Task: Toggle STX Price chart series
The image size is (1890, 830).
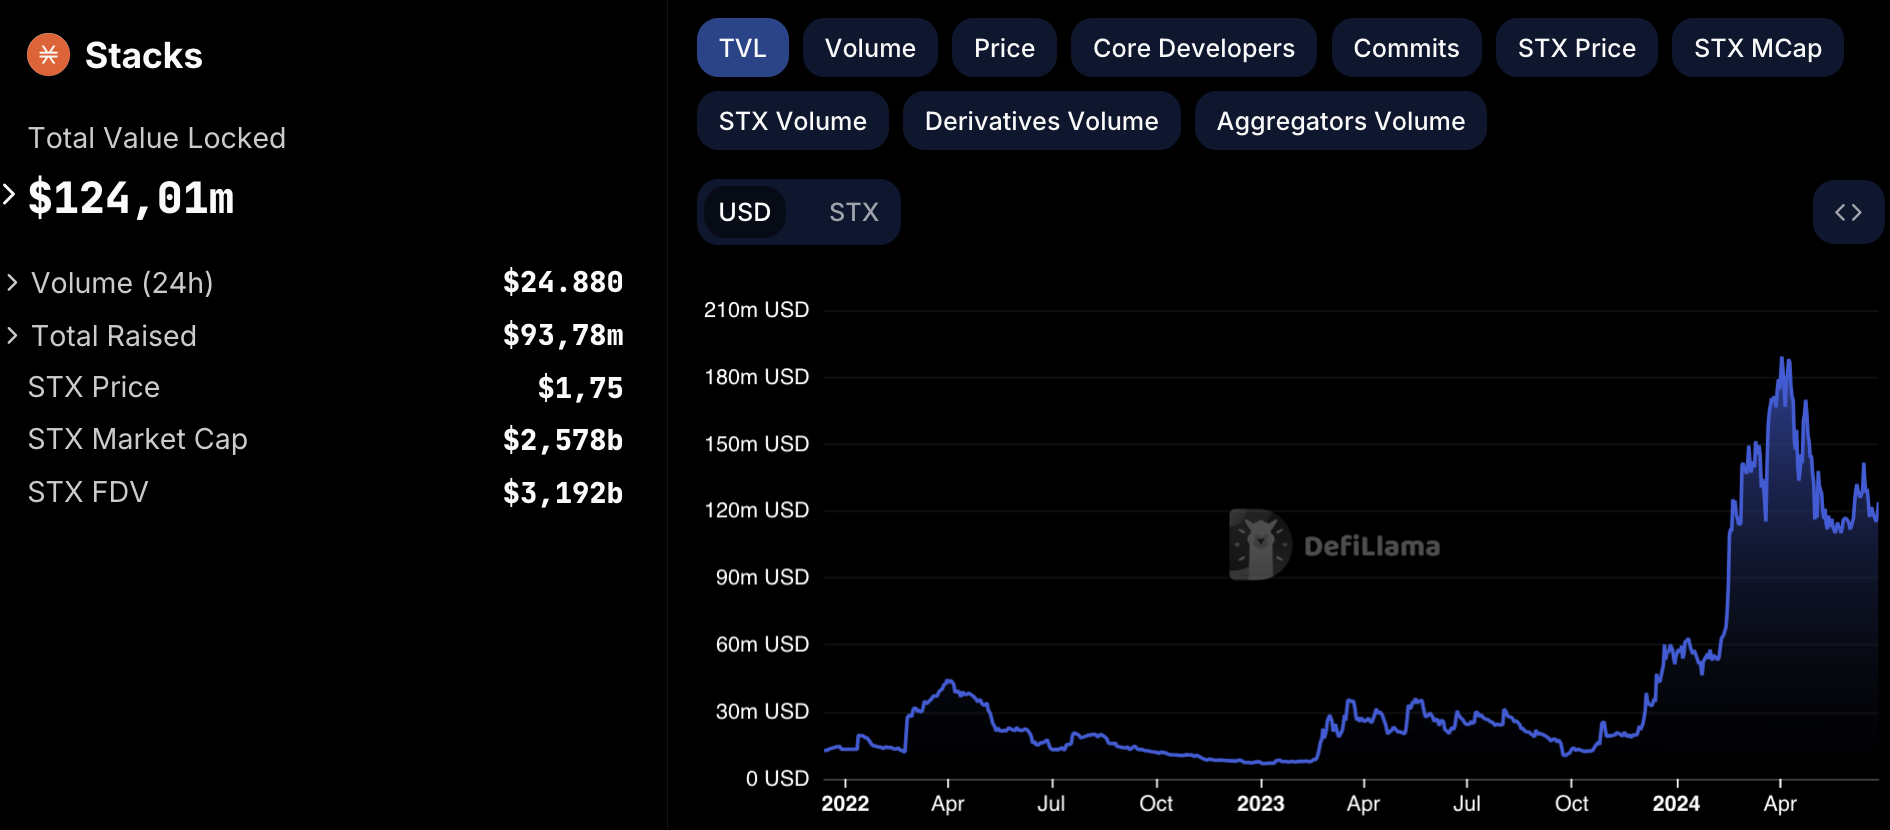Action: pos(1577,48)
